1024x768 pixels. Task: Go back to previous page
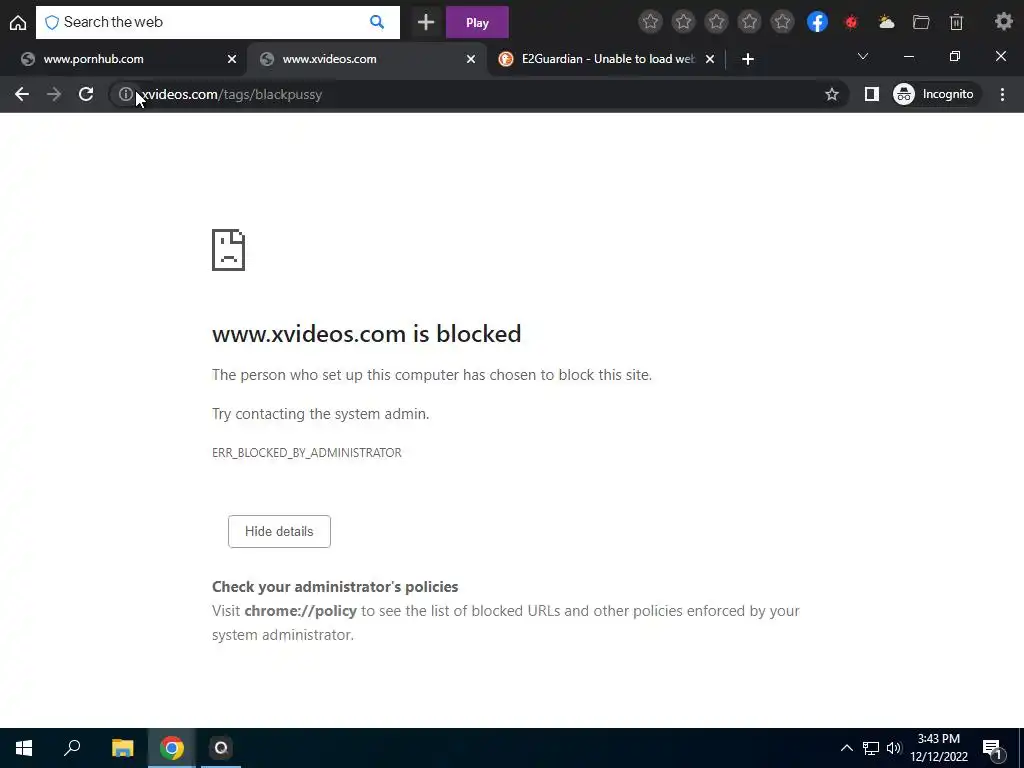(22, 94)
